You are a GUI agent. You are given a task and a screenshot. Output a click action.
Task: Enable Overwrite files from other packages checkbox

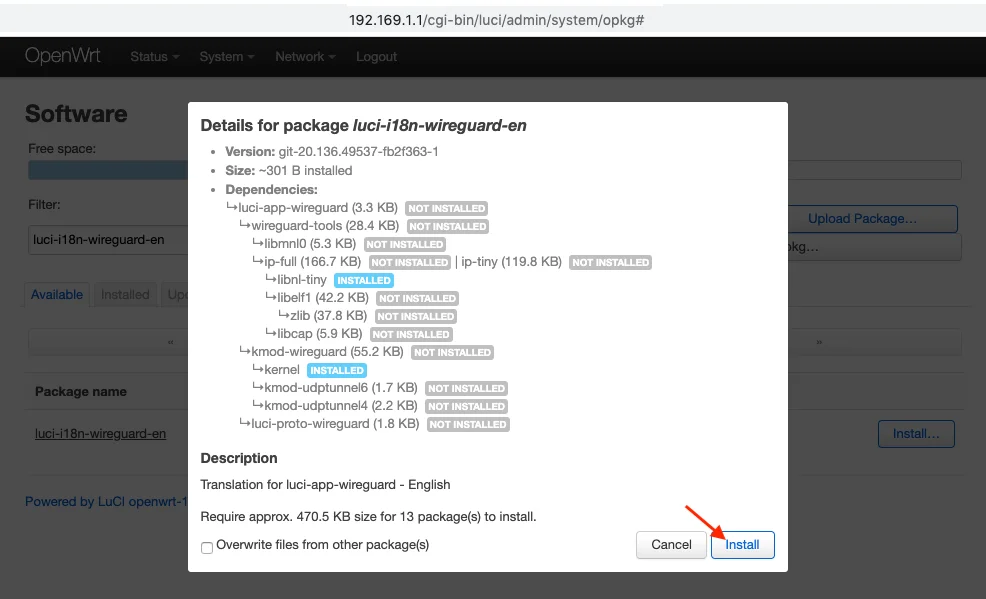point(207,546)
